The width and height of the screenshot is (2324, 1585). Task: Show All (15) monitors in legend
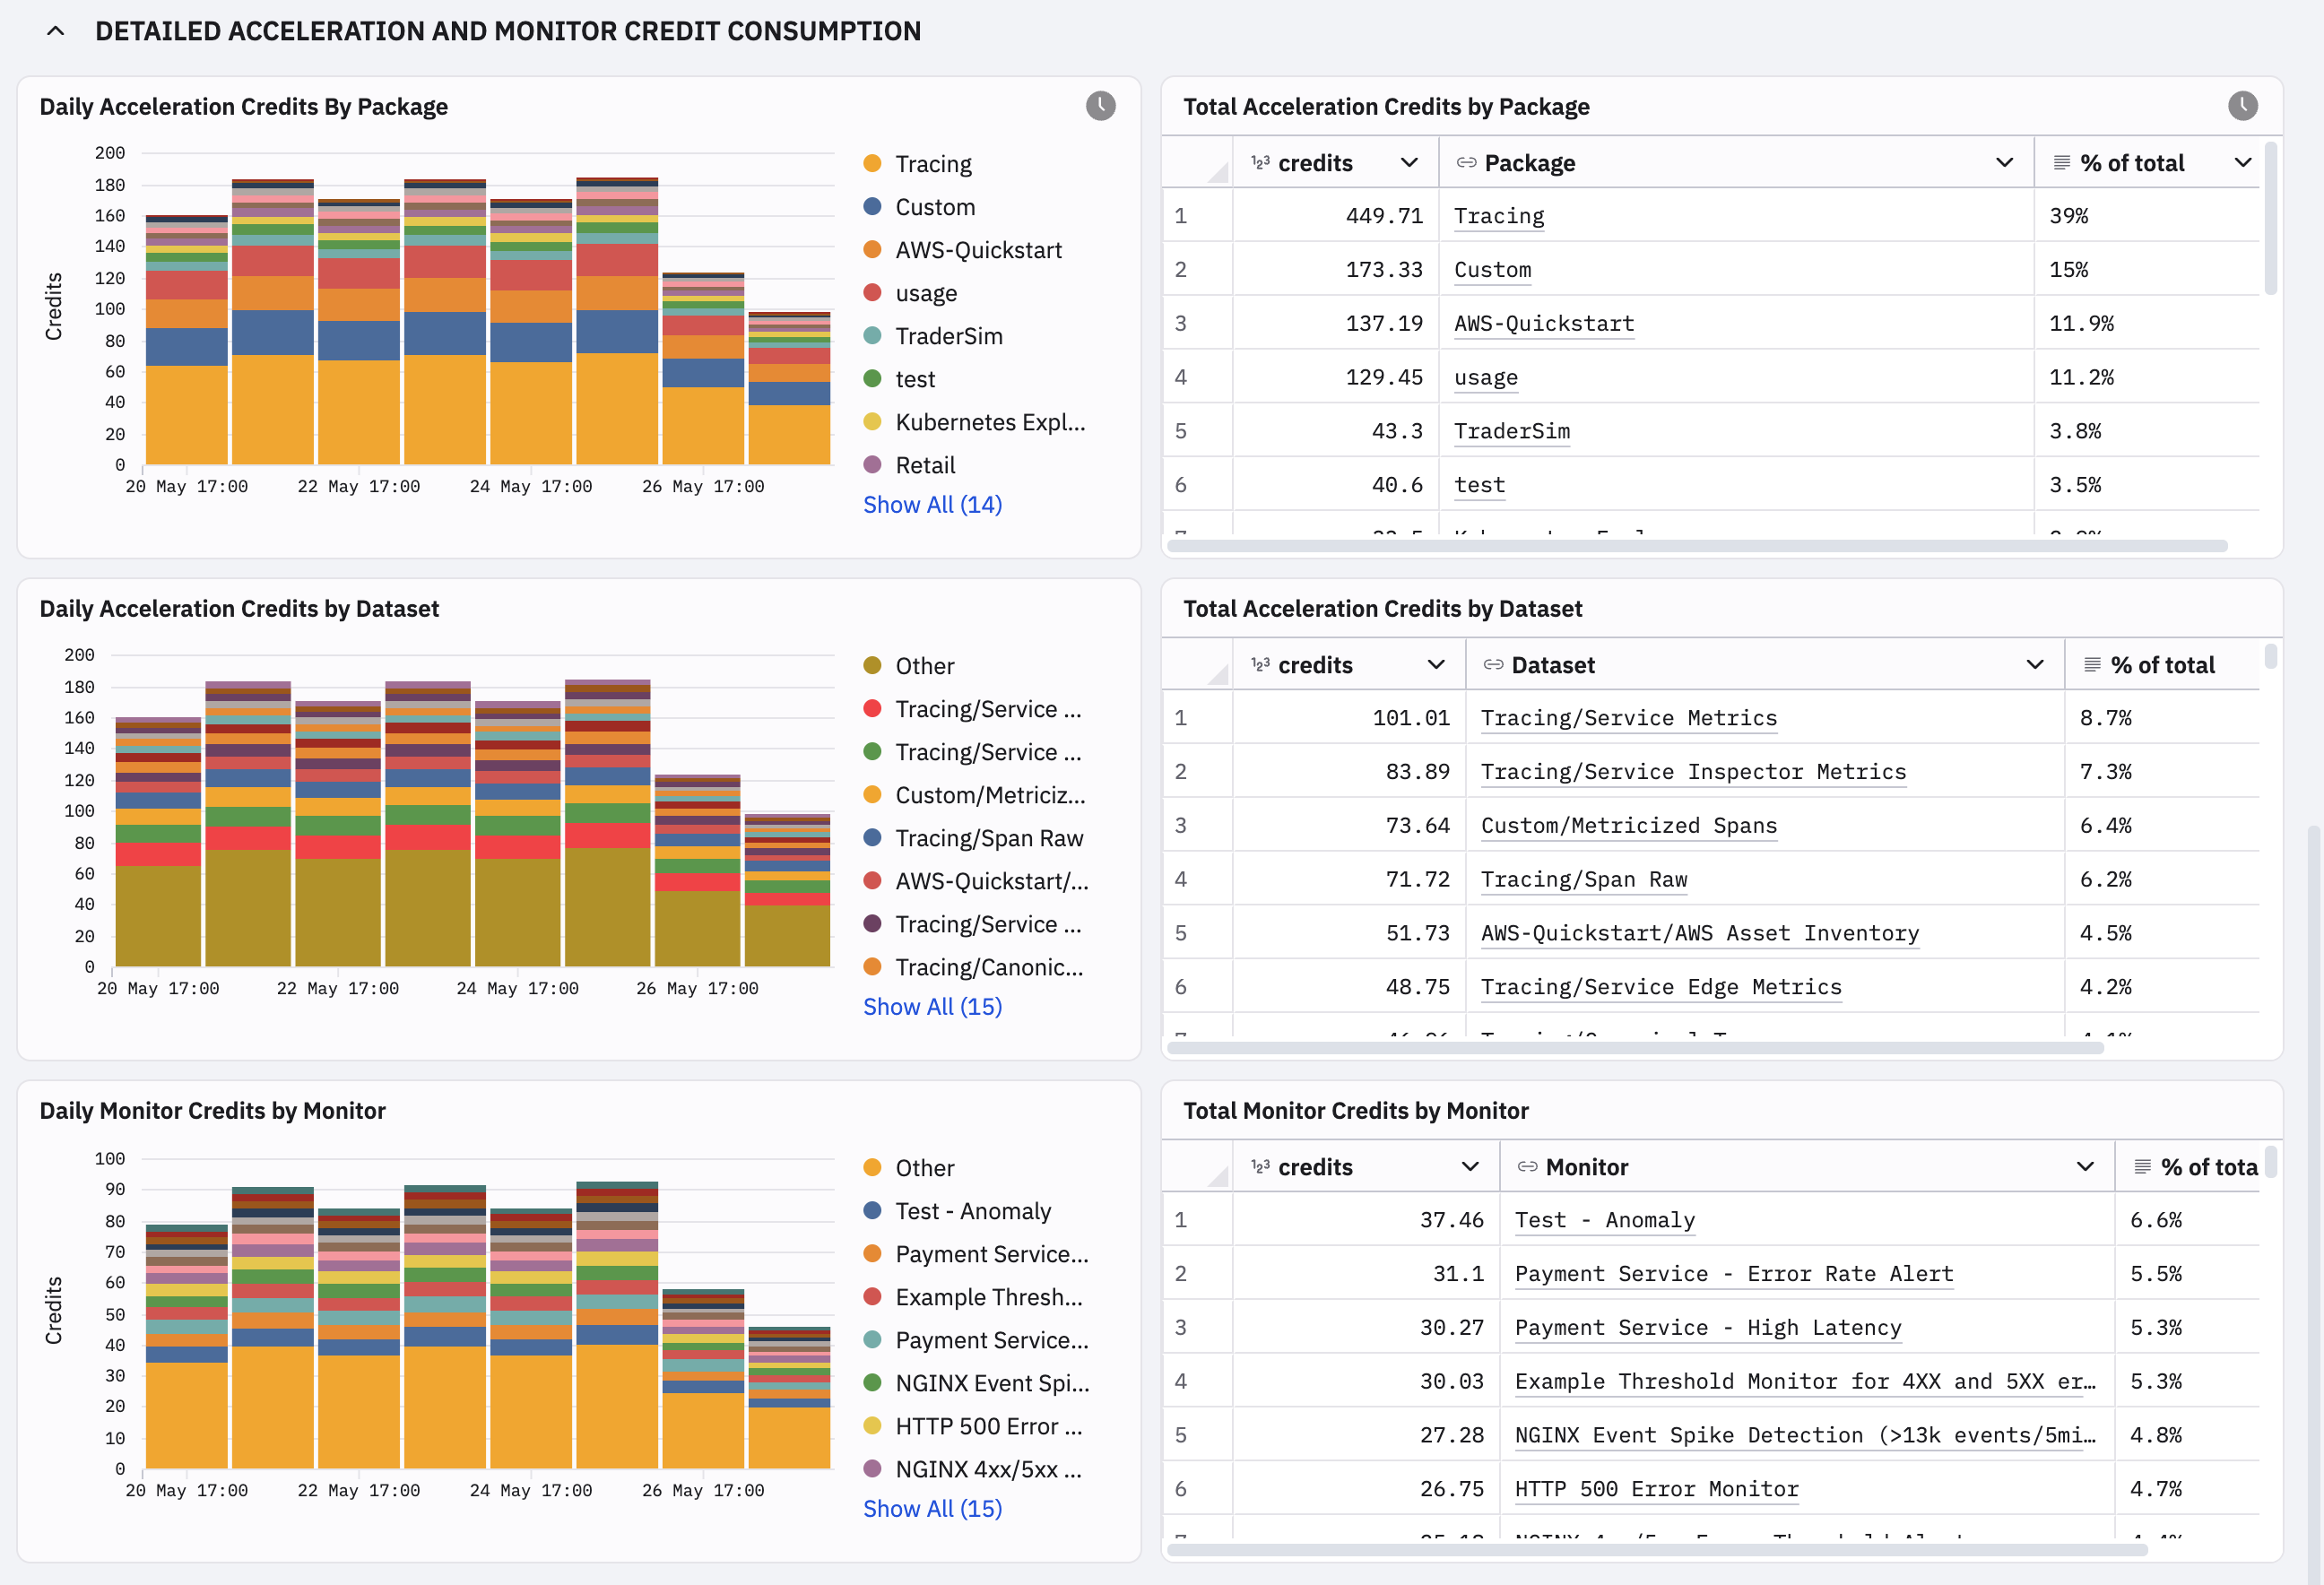point(932,1509)
